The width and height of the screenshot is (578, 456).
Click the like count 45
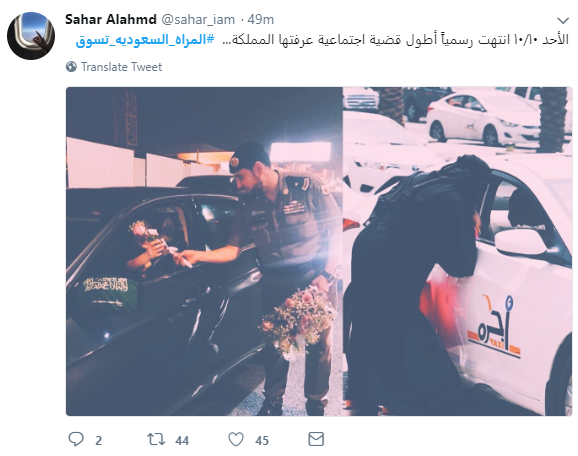(262, 441)
